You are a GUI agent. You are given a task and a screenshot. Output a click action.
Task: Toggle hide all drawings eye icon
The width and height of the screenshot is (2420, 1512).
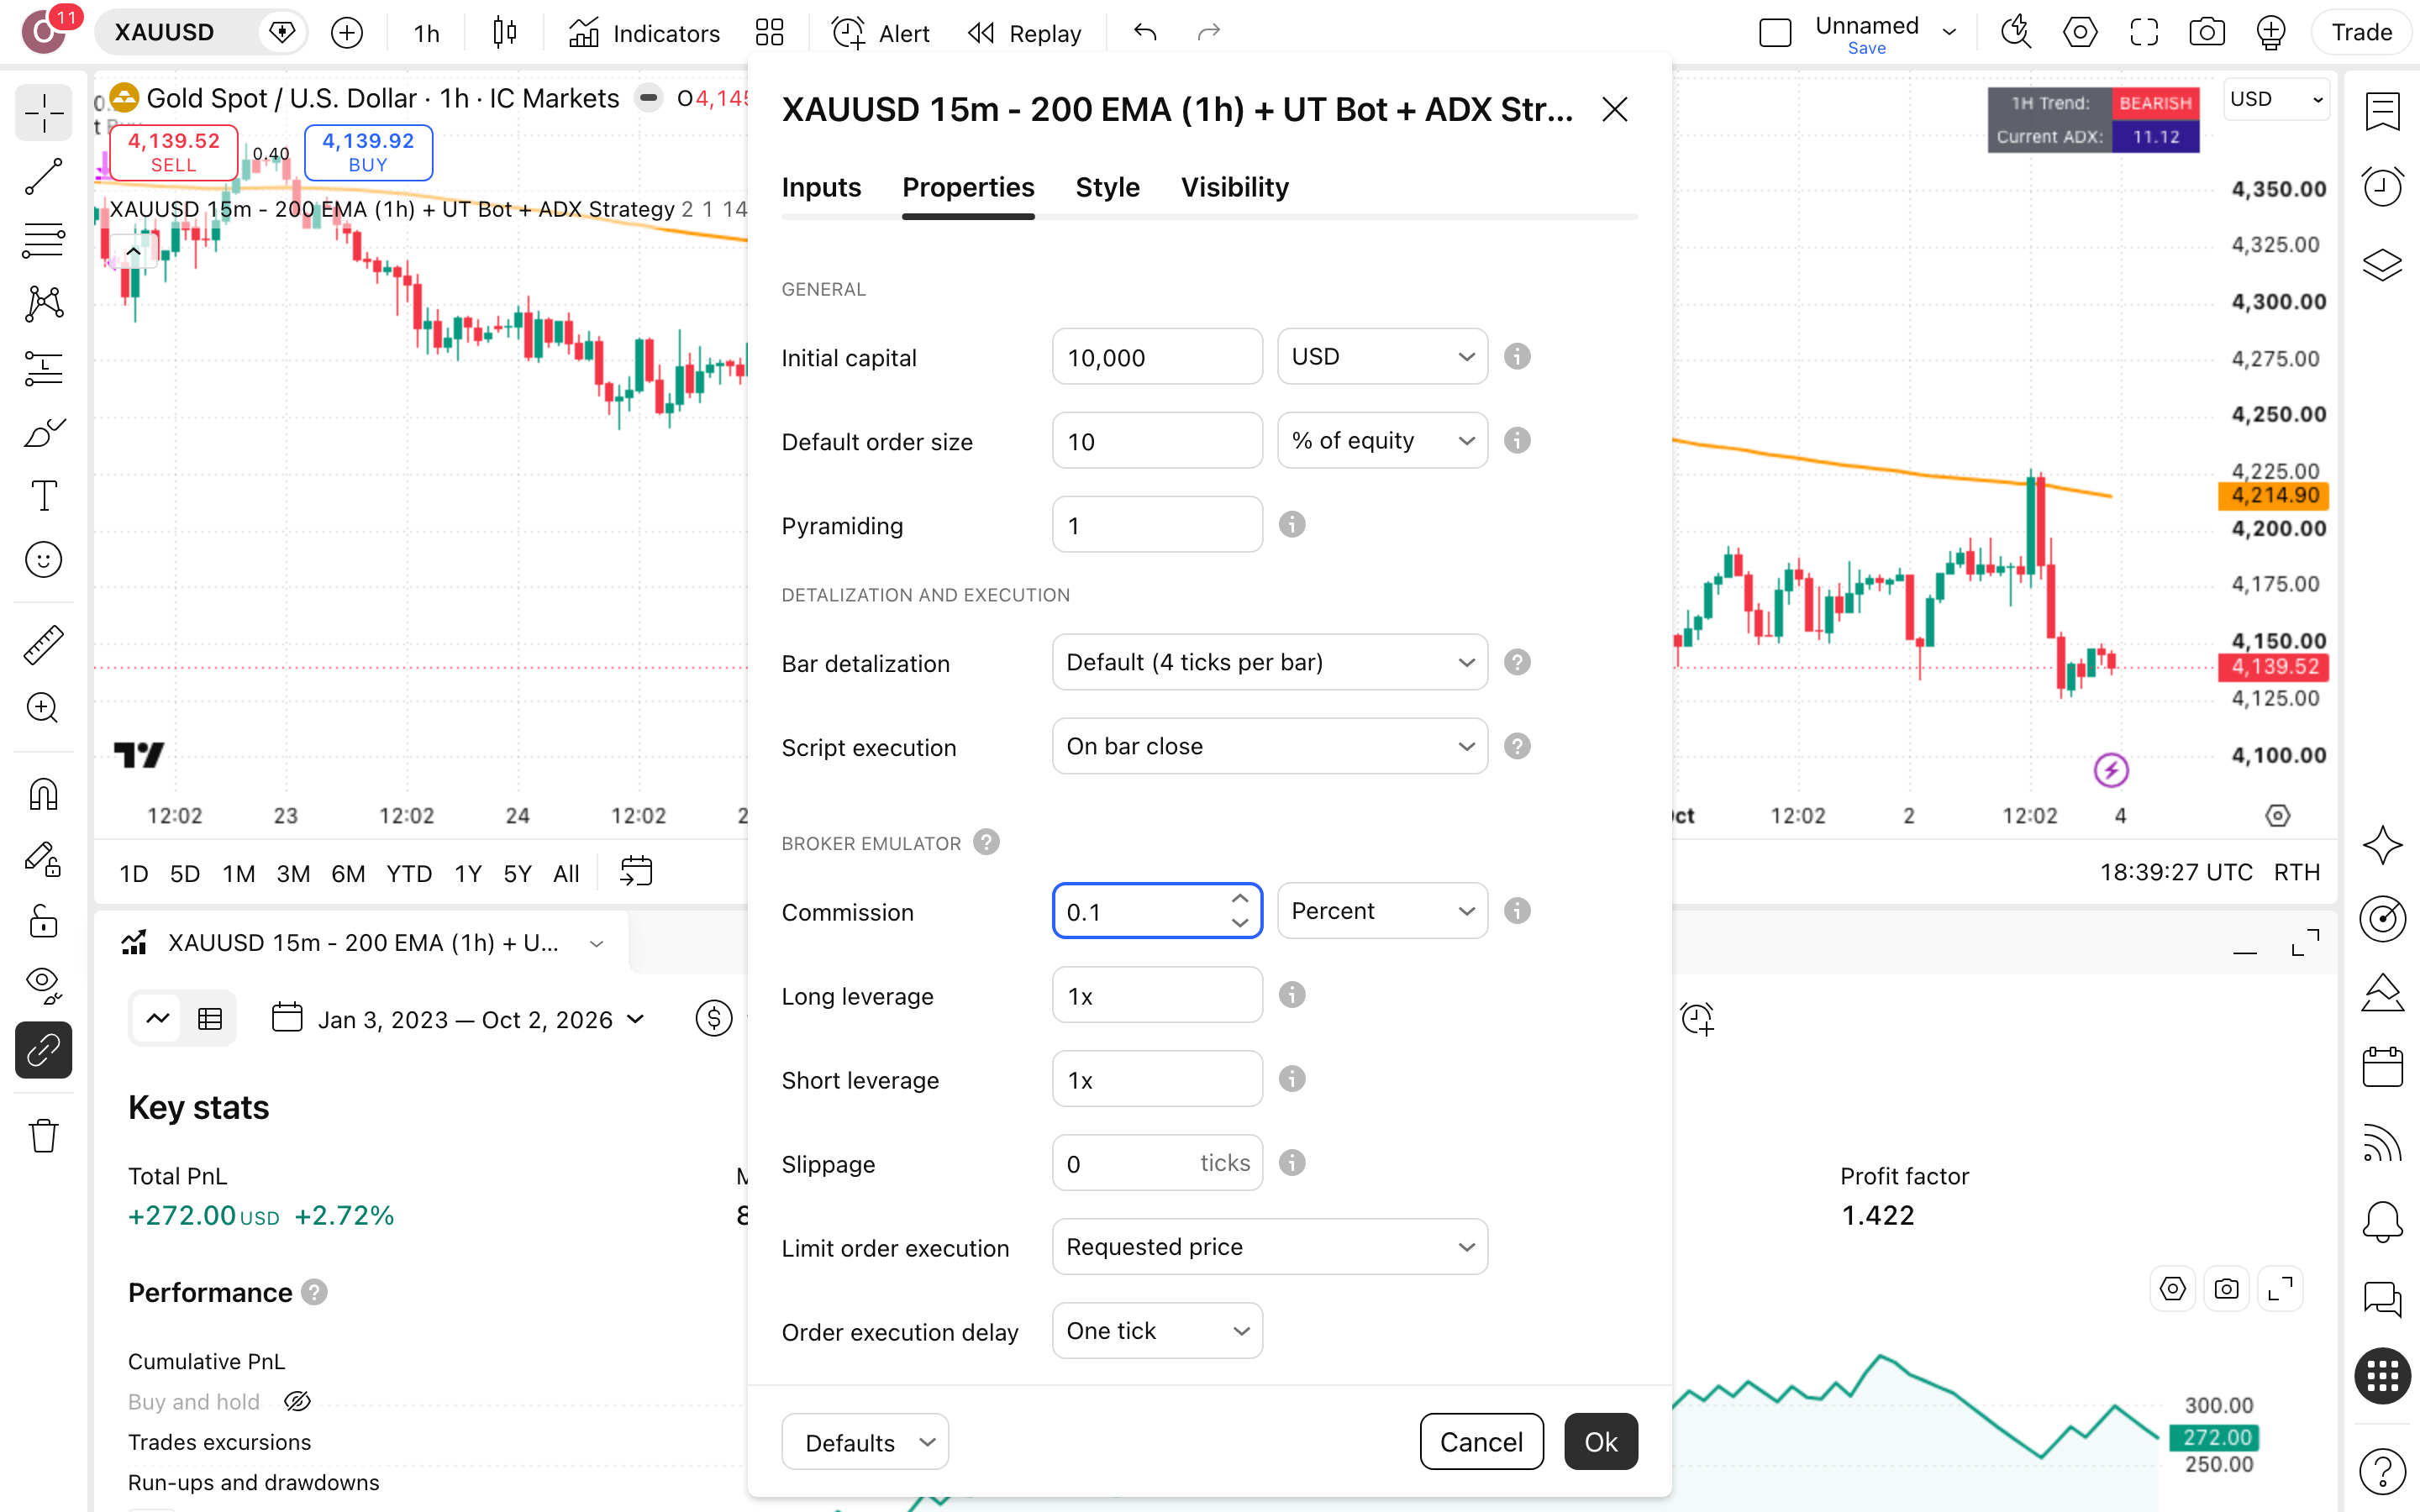(x=43, y=985)
